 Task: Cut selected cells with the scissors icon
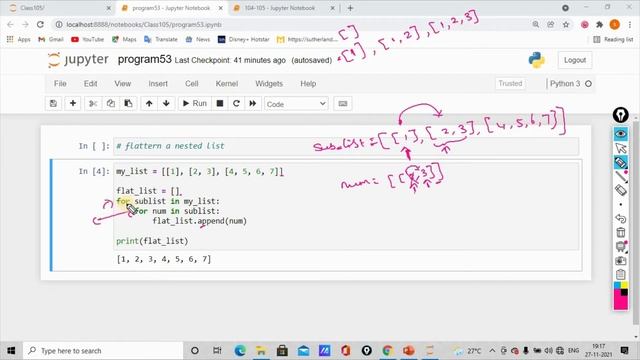tap(93, 104)
